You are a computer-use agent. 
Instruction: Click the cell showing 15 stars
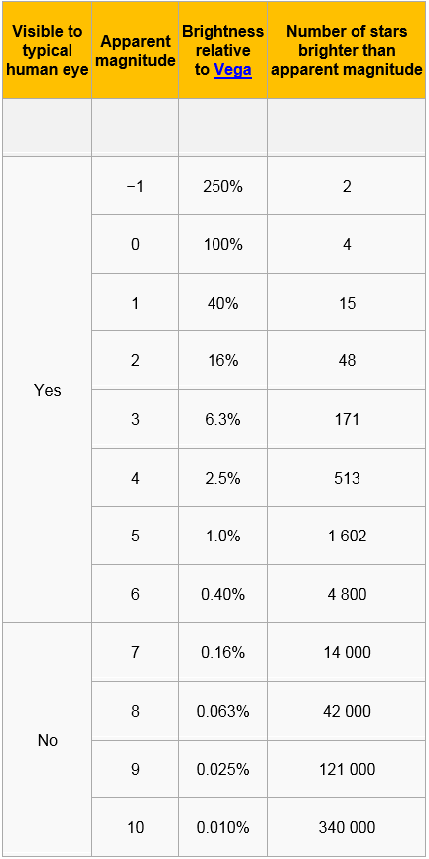(x=347, y=302)
